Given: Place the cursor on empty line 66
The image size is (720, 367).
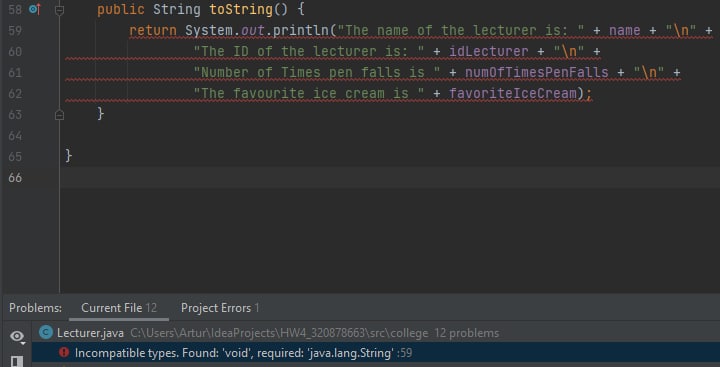Looking at the screenshot, I should [x=389, y=177].
